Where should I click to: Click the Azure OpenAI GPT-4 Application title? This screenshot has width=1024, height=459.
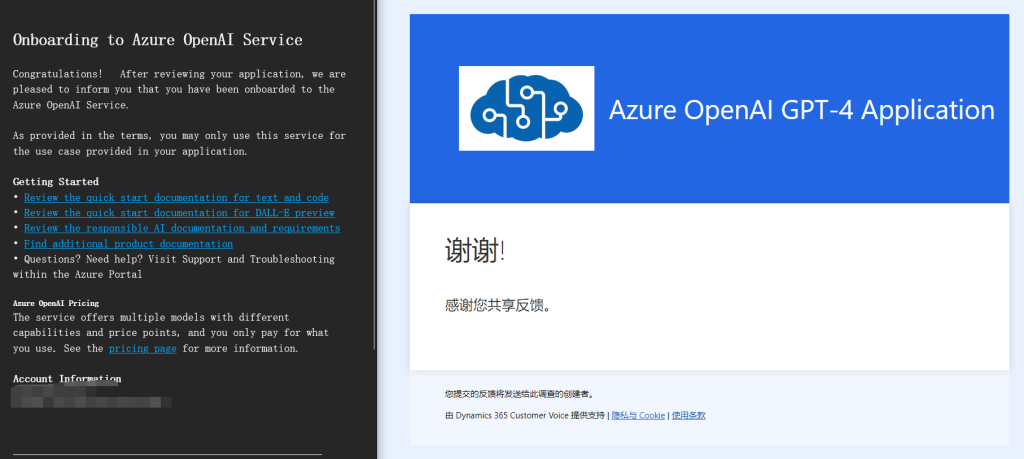click(x=801, y=110)
